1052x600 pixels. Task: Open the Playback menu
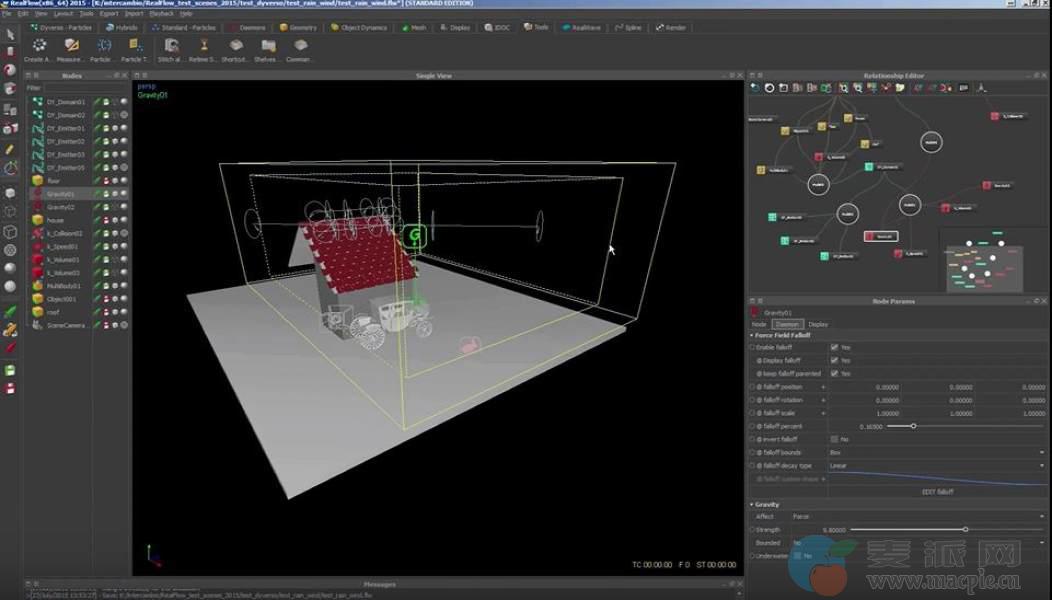pos(161,14)
